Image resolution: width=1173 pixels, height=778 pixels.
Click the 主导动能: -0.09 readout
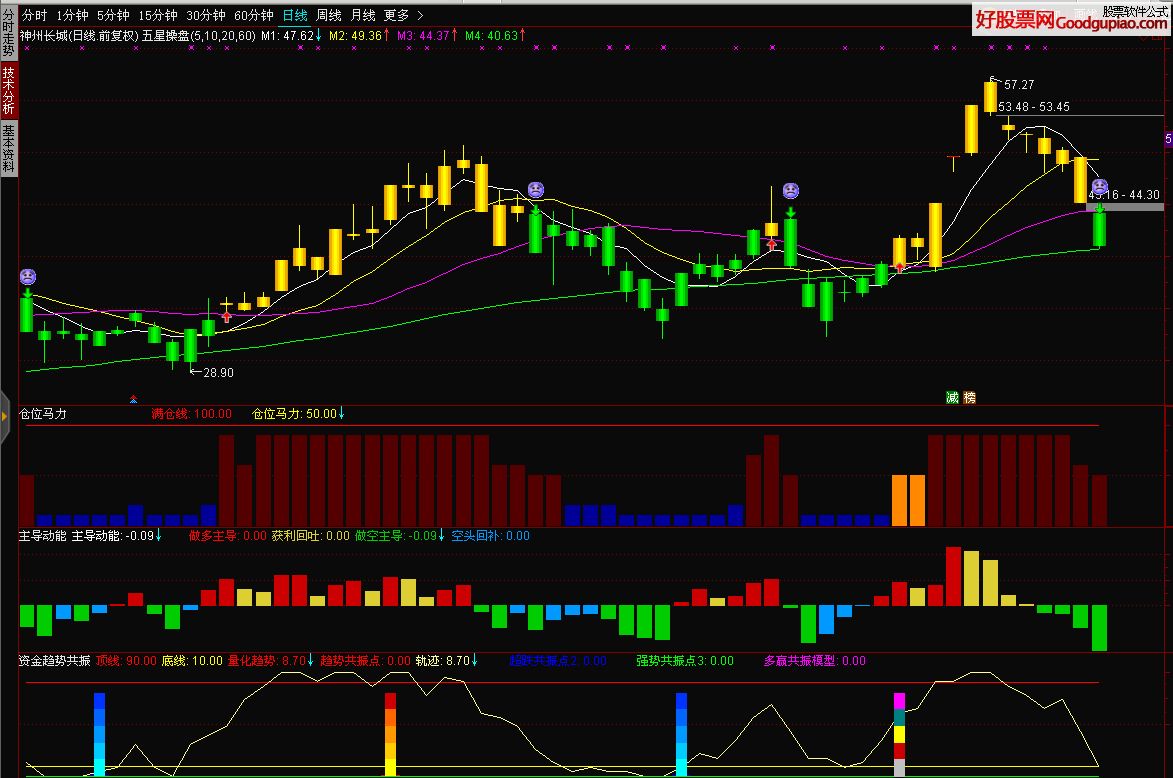coord(116,536)
